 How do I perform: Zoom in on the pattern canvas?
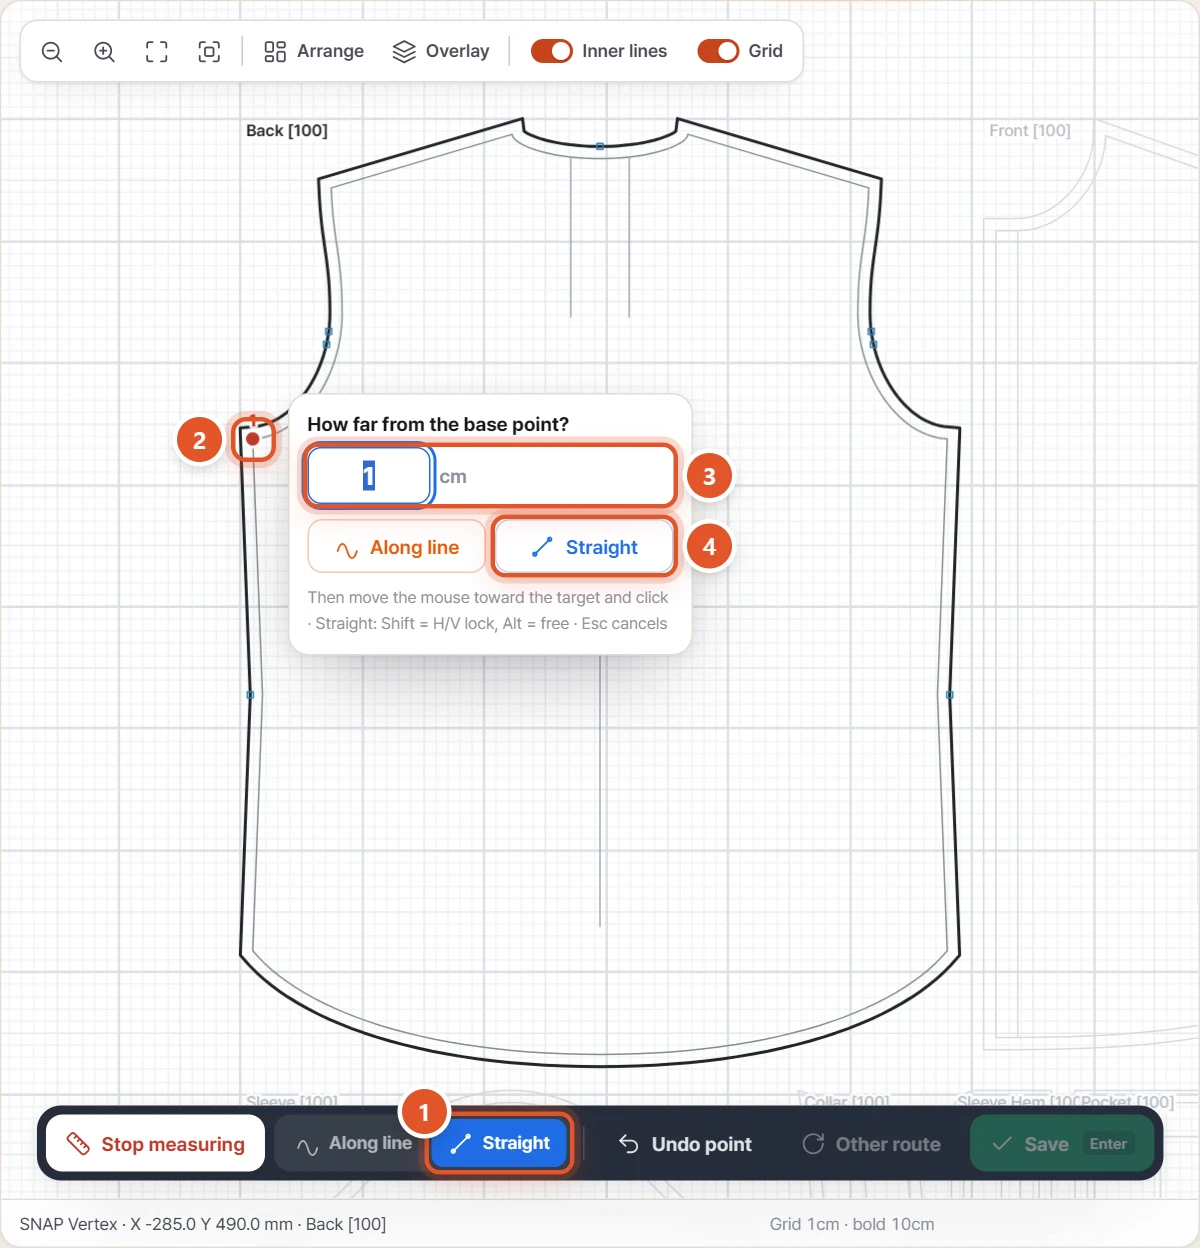click(104, 52)
